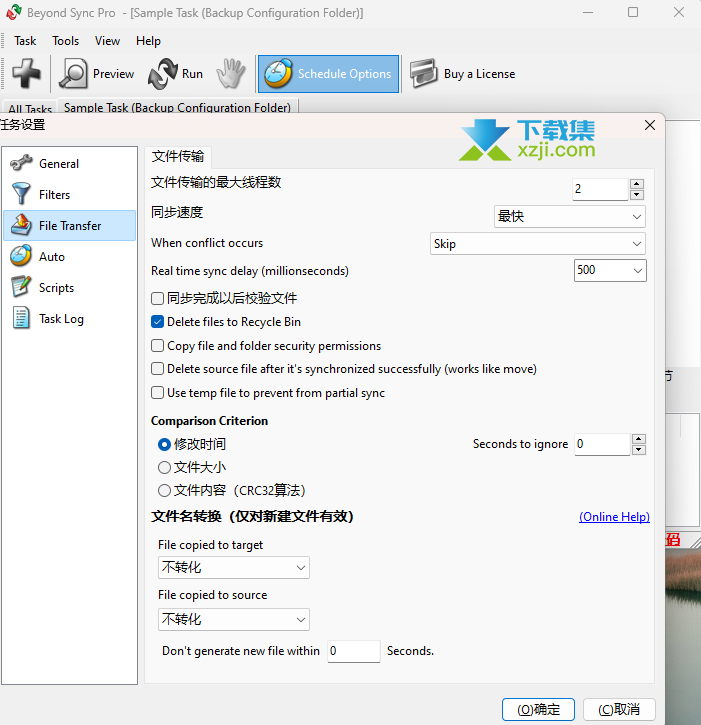
Task: Open the View menu
Action: point(107,41)
